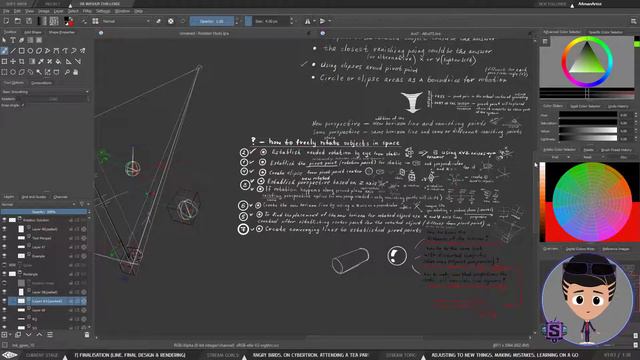The width and height of the screenshot is (640, 360).
Task: Toggle visibility of topmost group layer
Action: coord(4,220)
